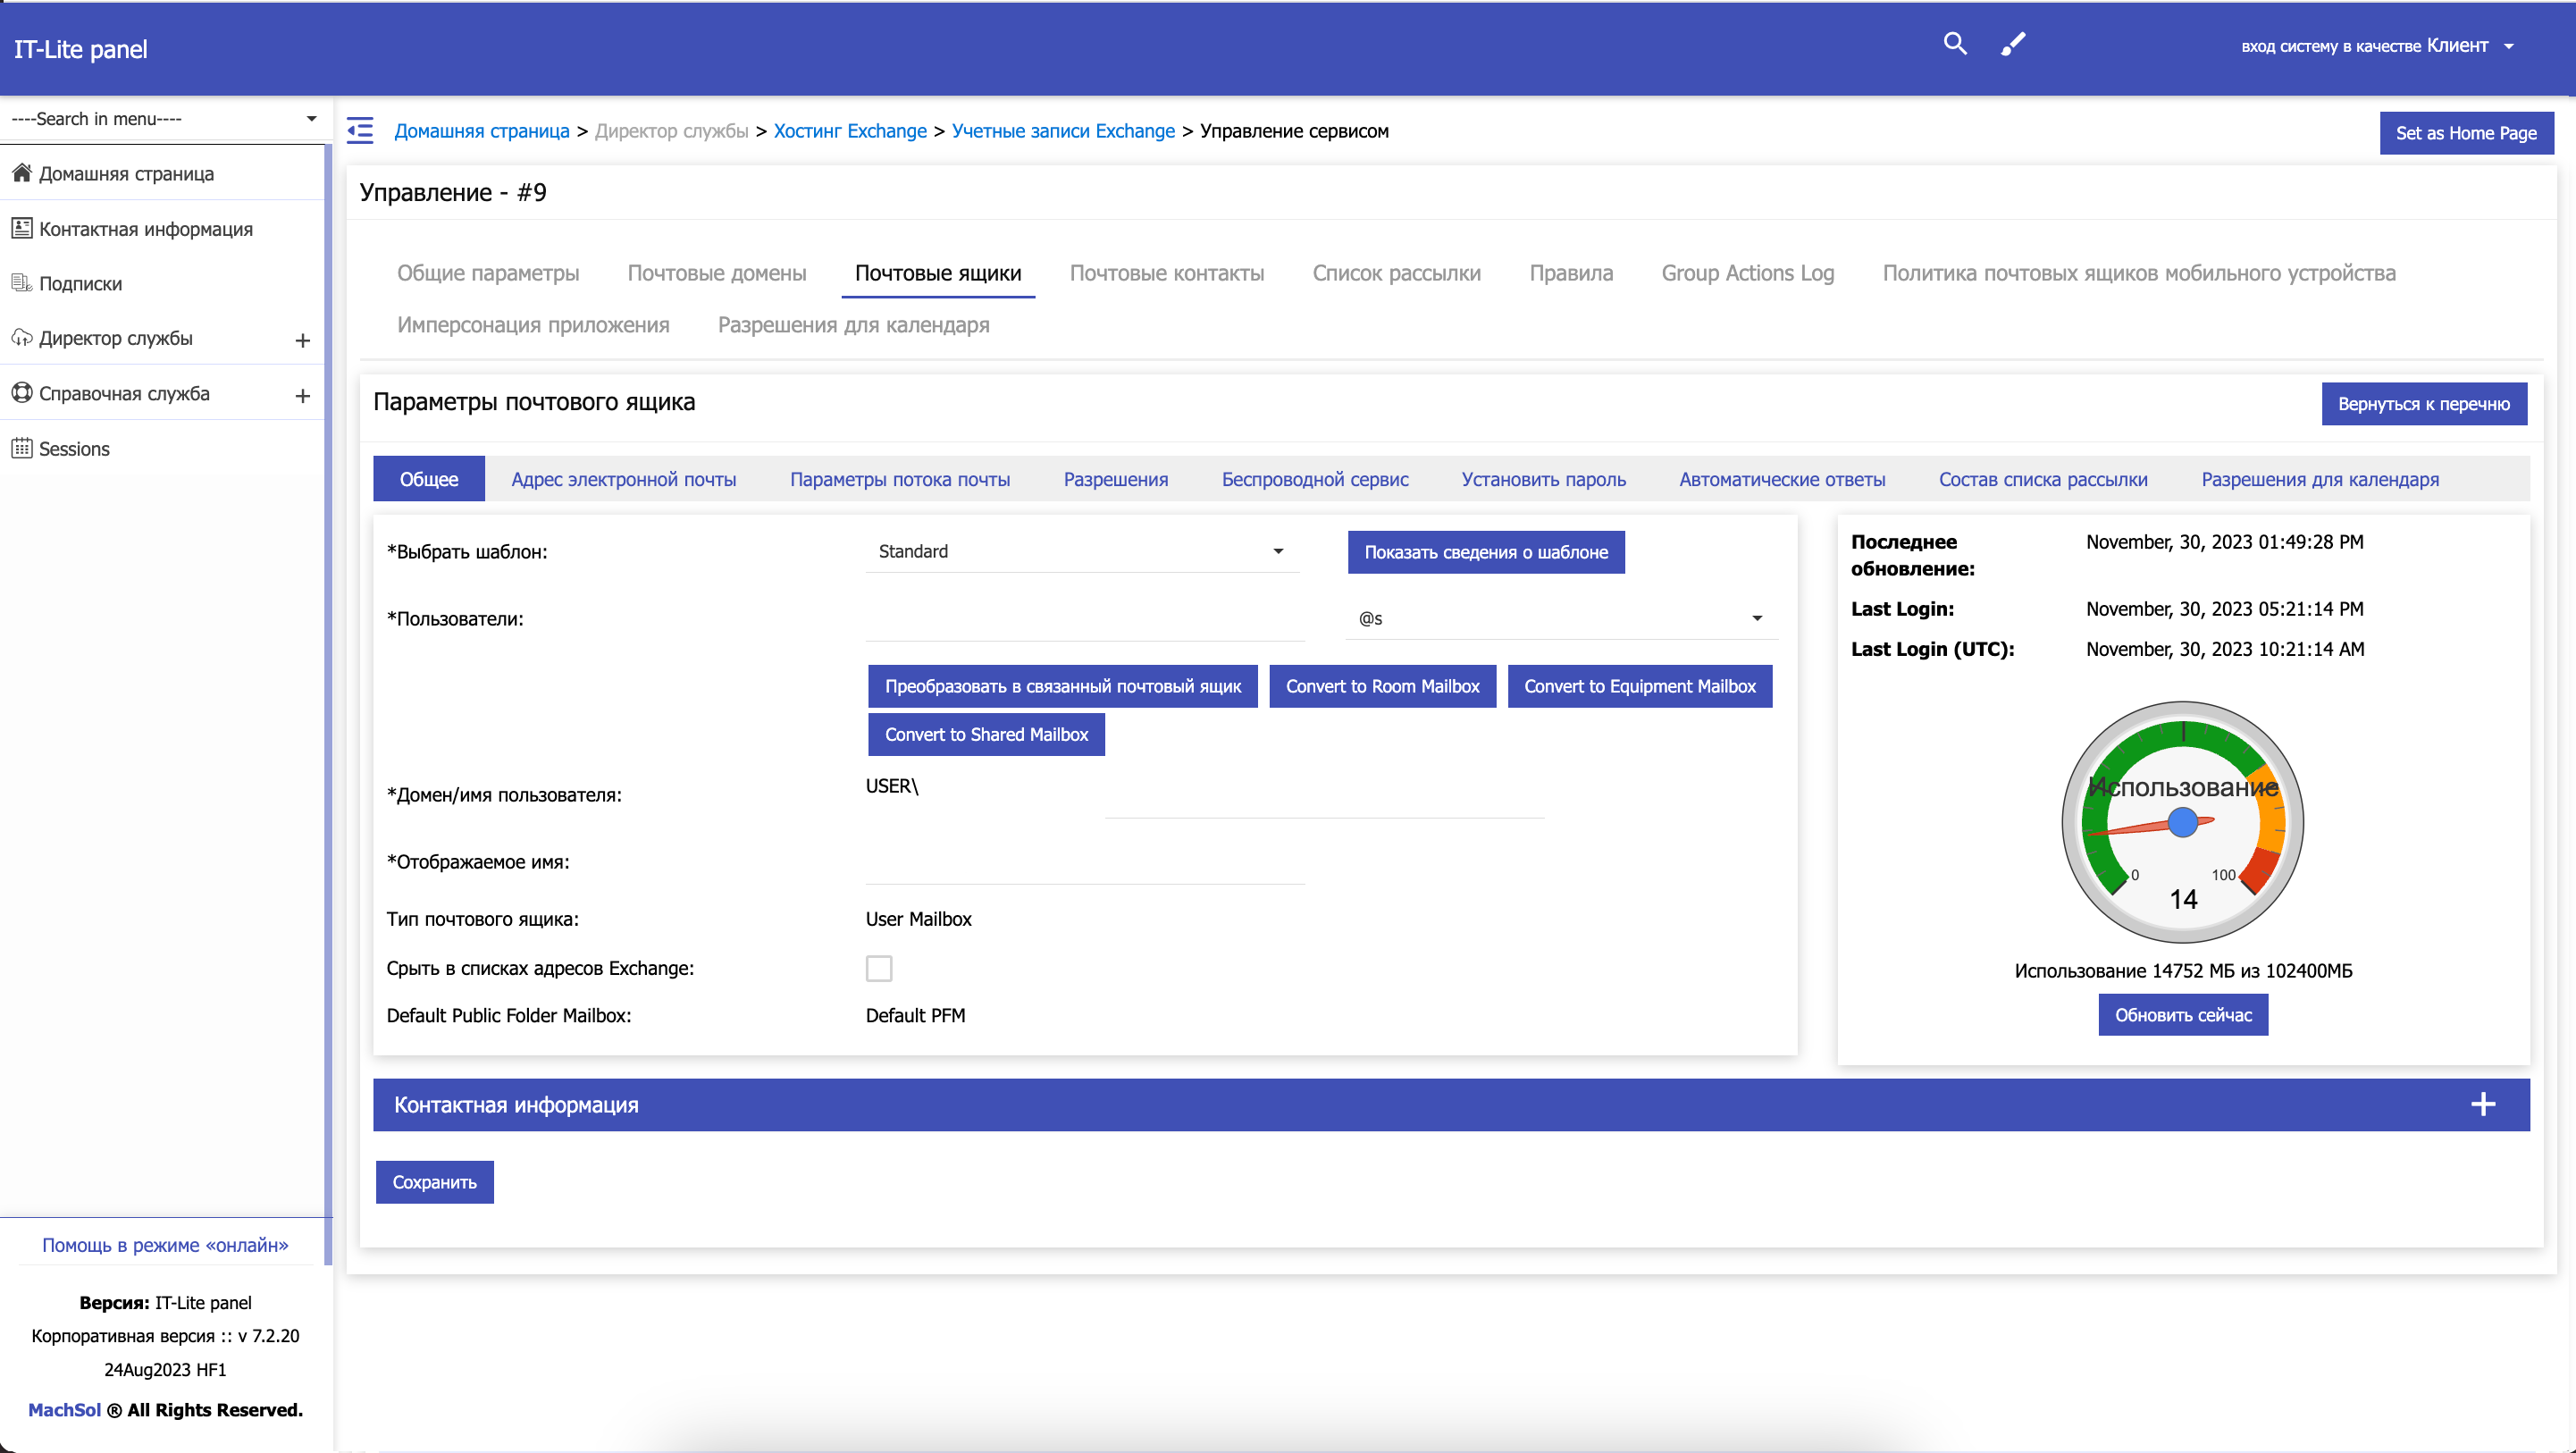2576x1453 pixels.
Task: Click the paintbrush theme icon
Action: tap(2013, 44)
